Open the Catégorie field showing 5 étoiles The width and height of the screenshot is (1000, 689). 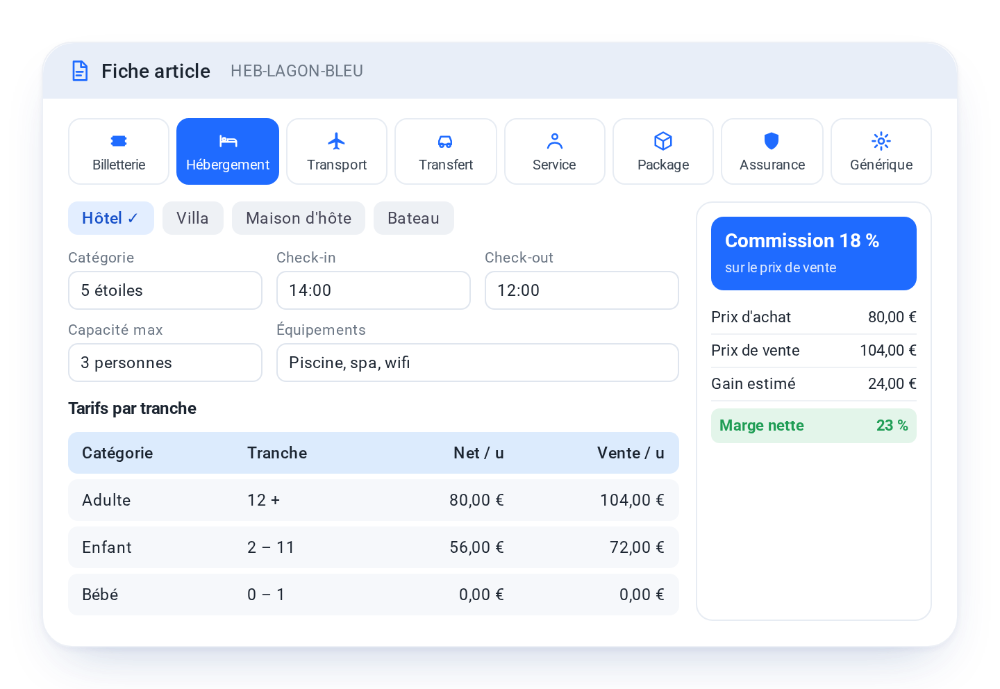[x=165, y=290]
